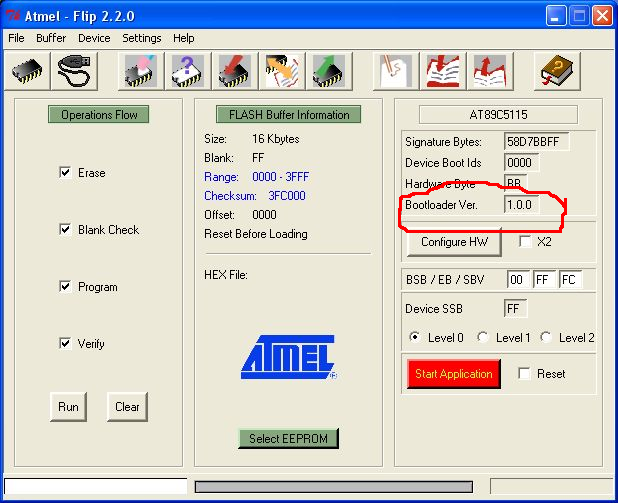Select the Level 2 security radio button

546,337
